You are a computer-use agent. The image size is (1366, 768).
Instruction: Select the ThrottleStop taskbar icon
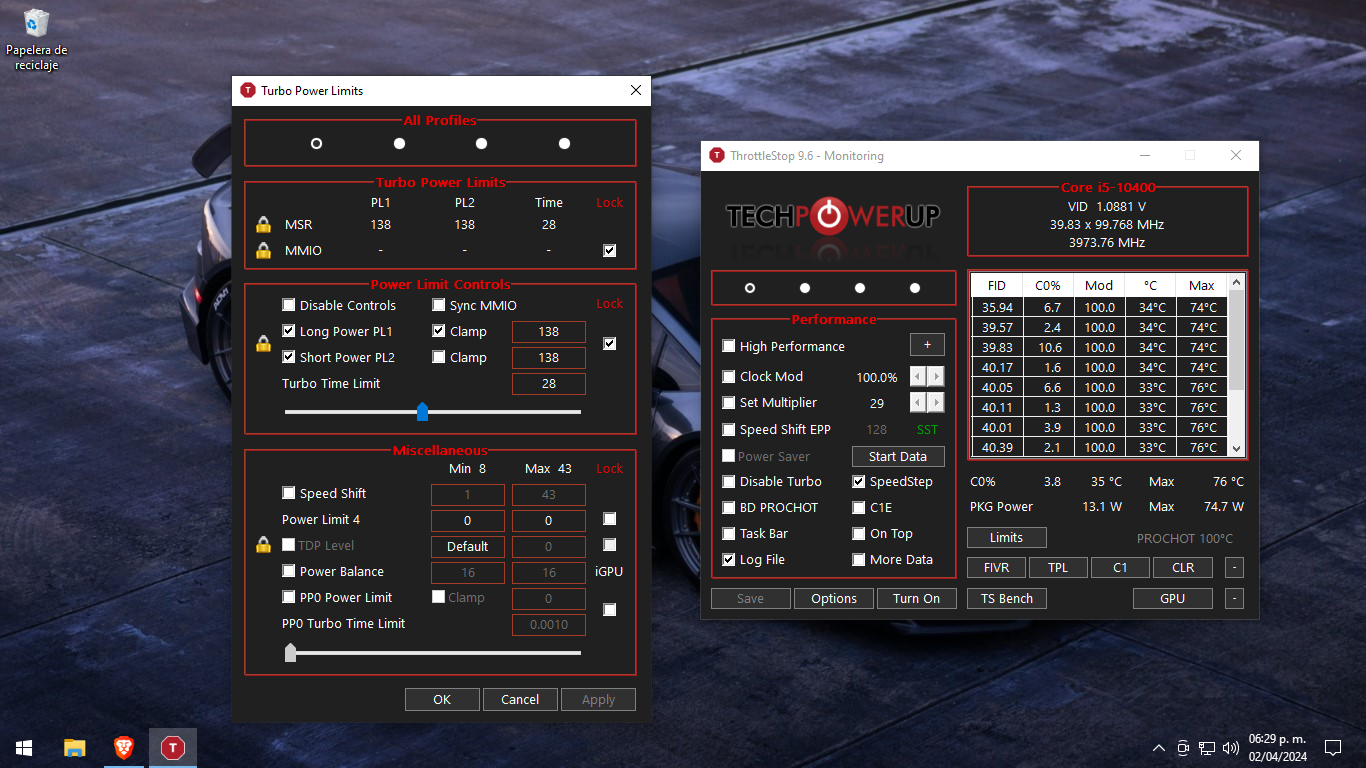[x=173, y=747]
